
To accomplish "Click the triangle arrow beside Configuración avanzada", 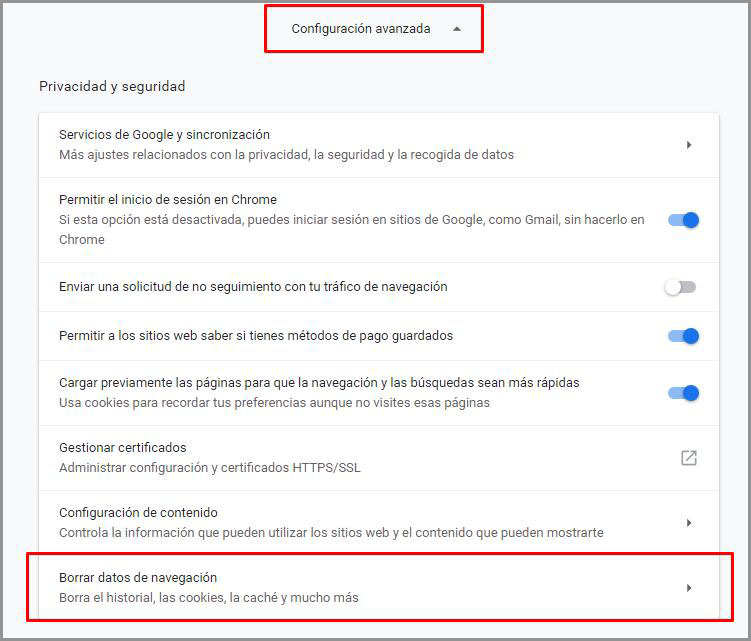I will tap(457, 29).
